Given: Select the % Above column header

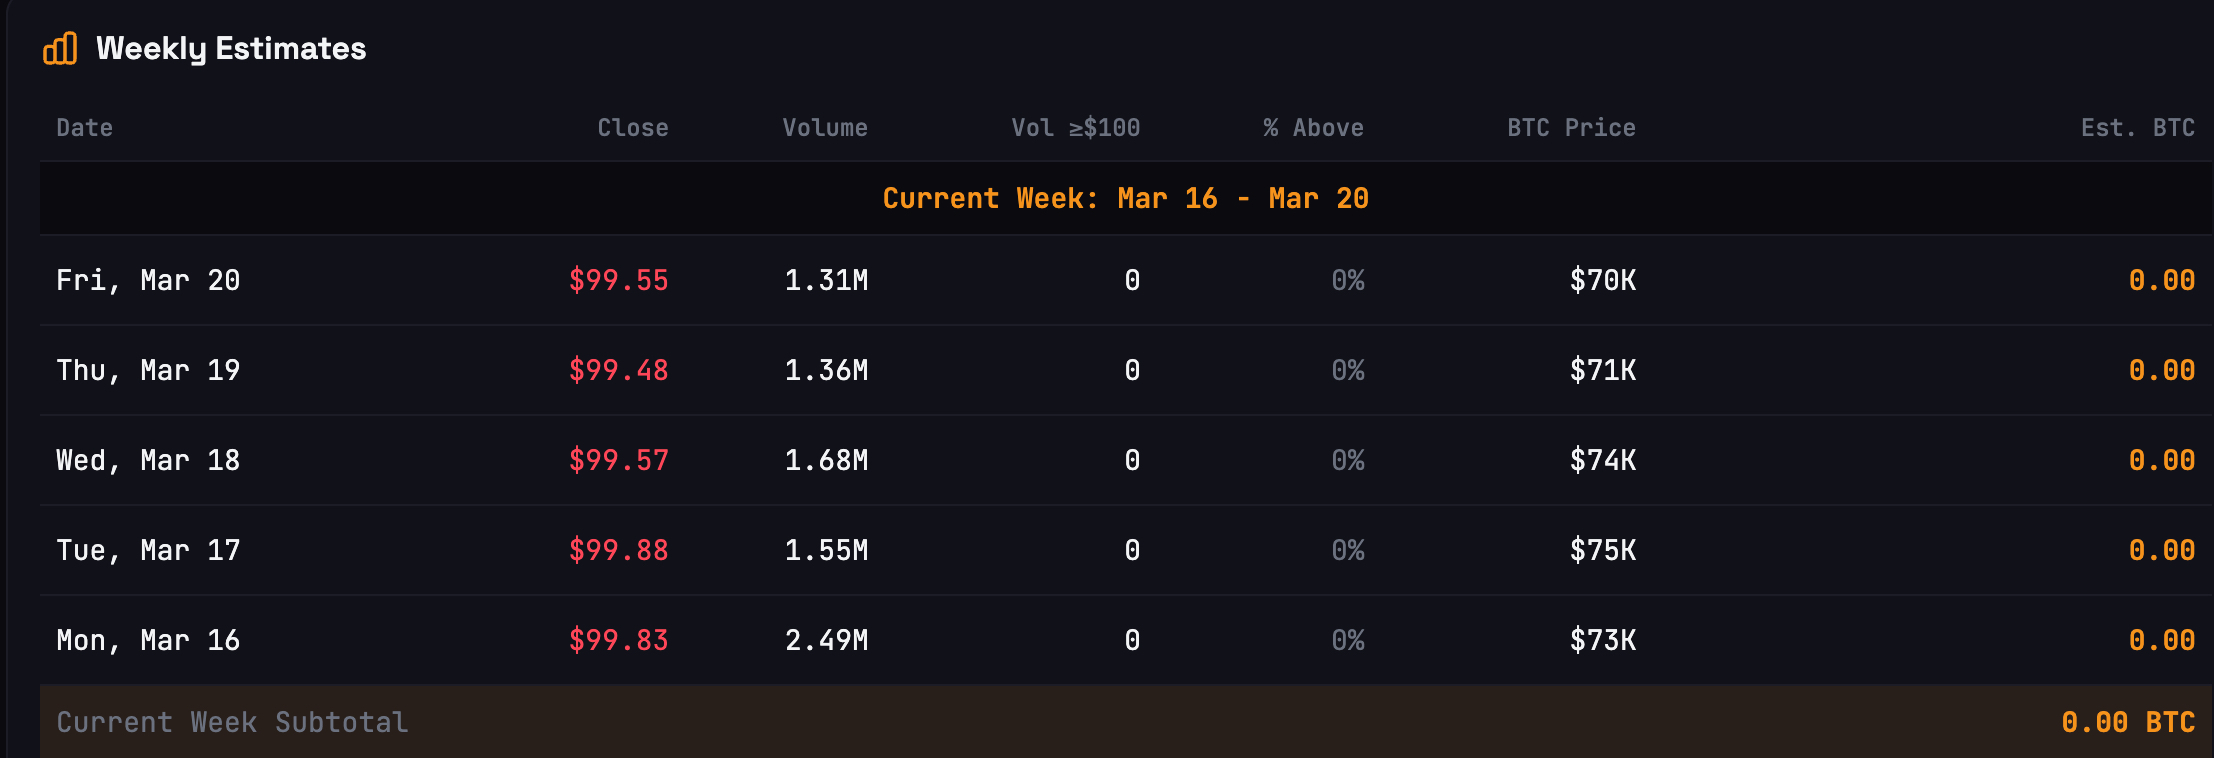Looking at the screenshot, I should (1313, 128).
